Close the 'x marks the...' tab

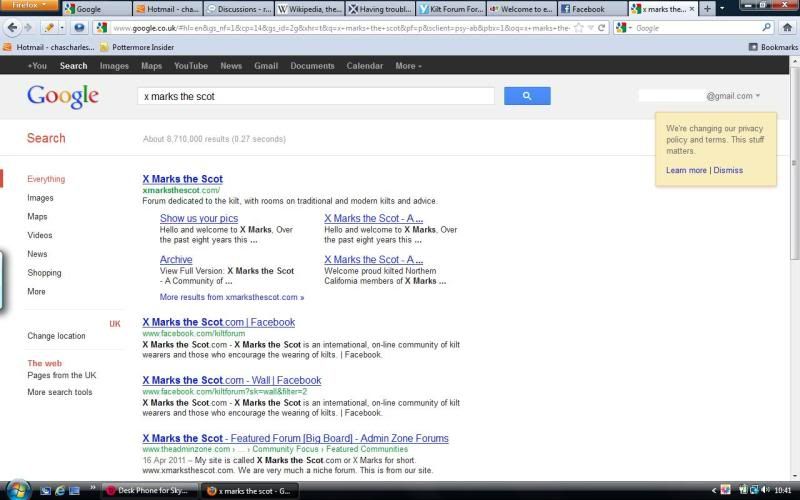pyautogui.click(x=691, y=9)
